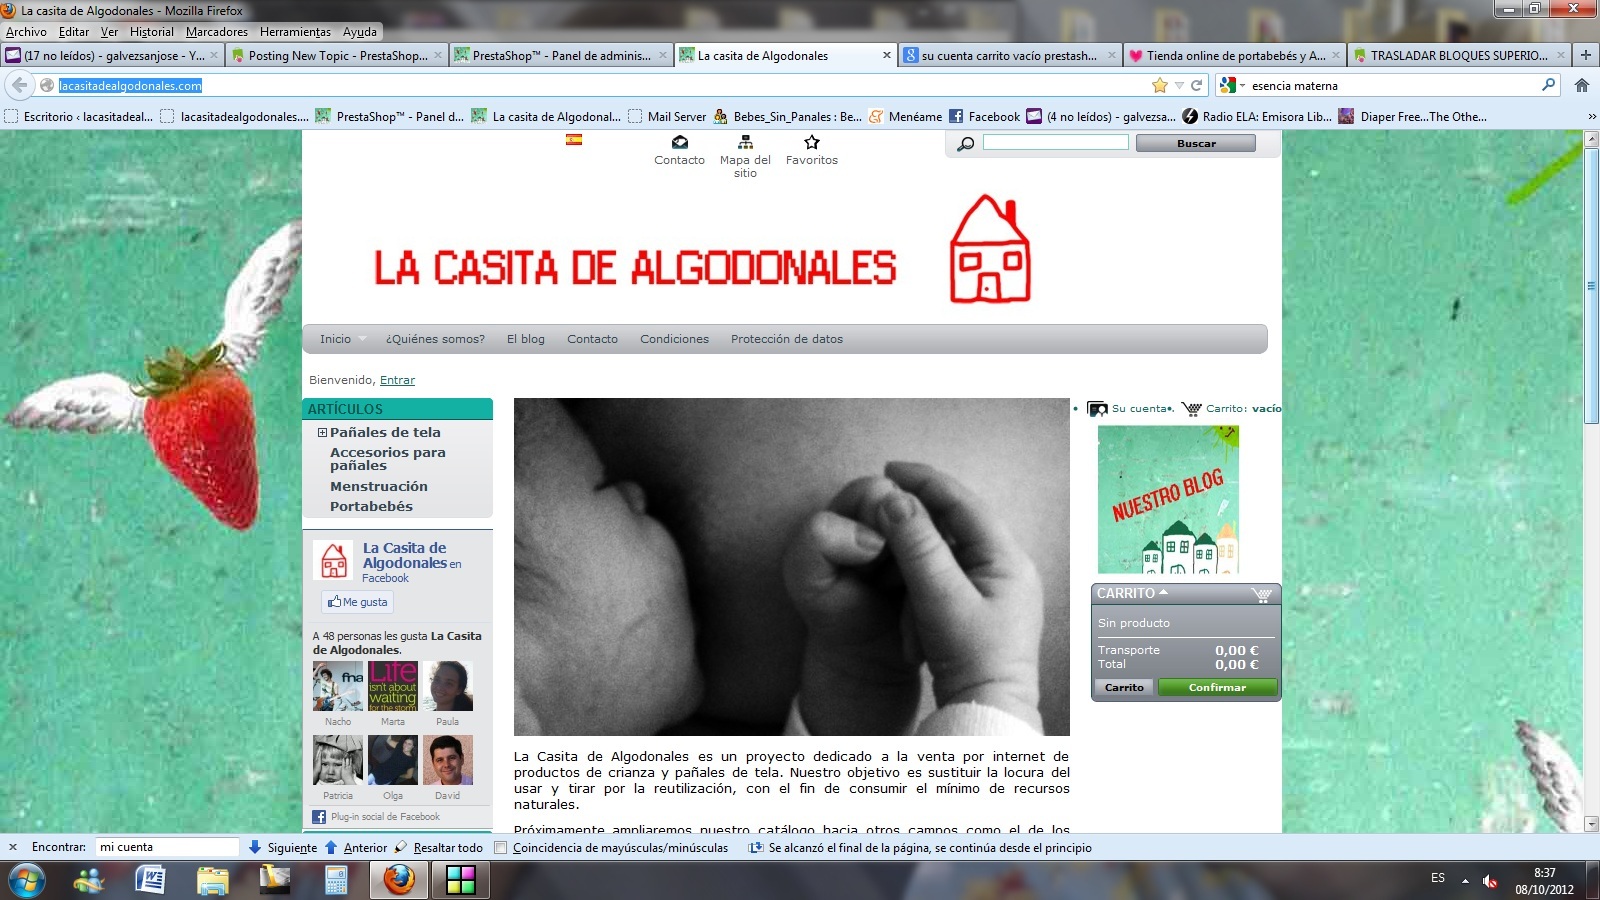Open the Archivo menu
The width and height of the screenshot is (1600, 900).
click(26, 32)
